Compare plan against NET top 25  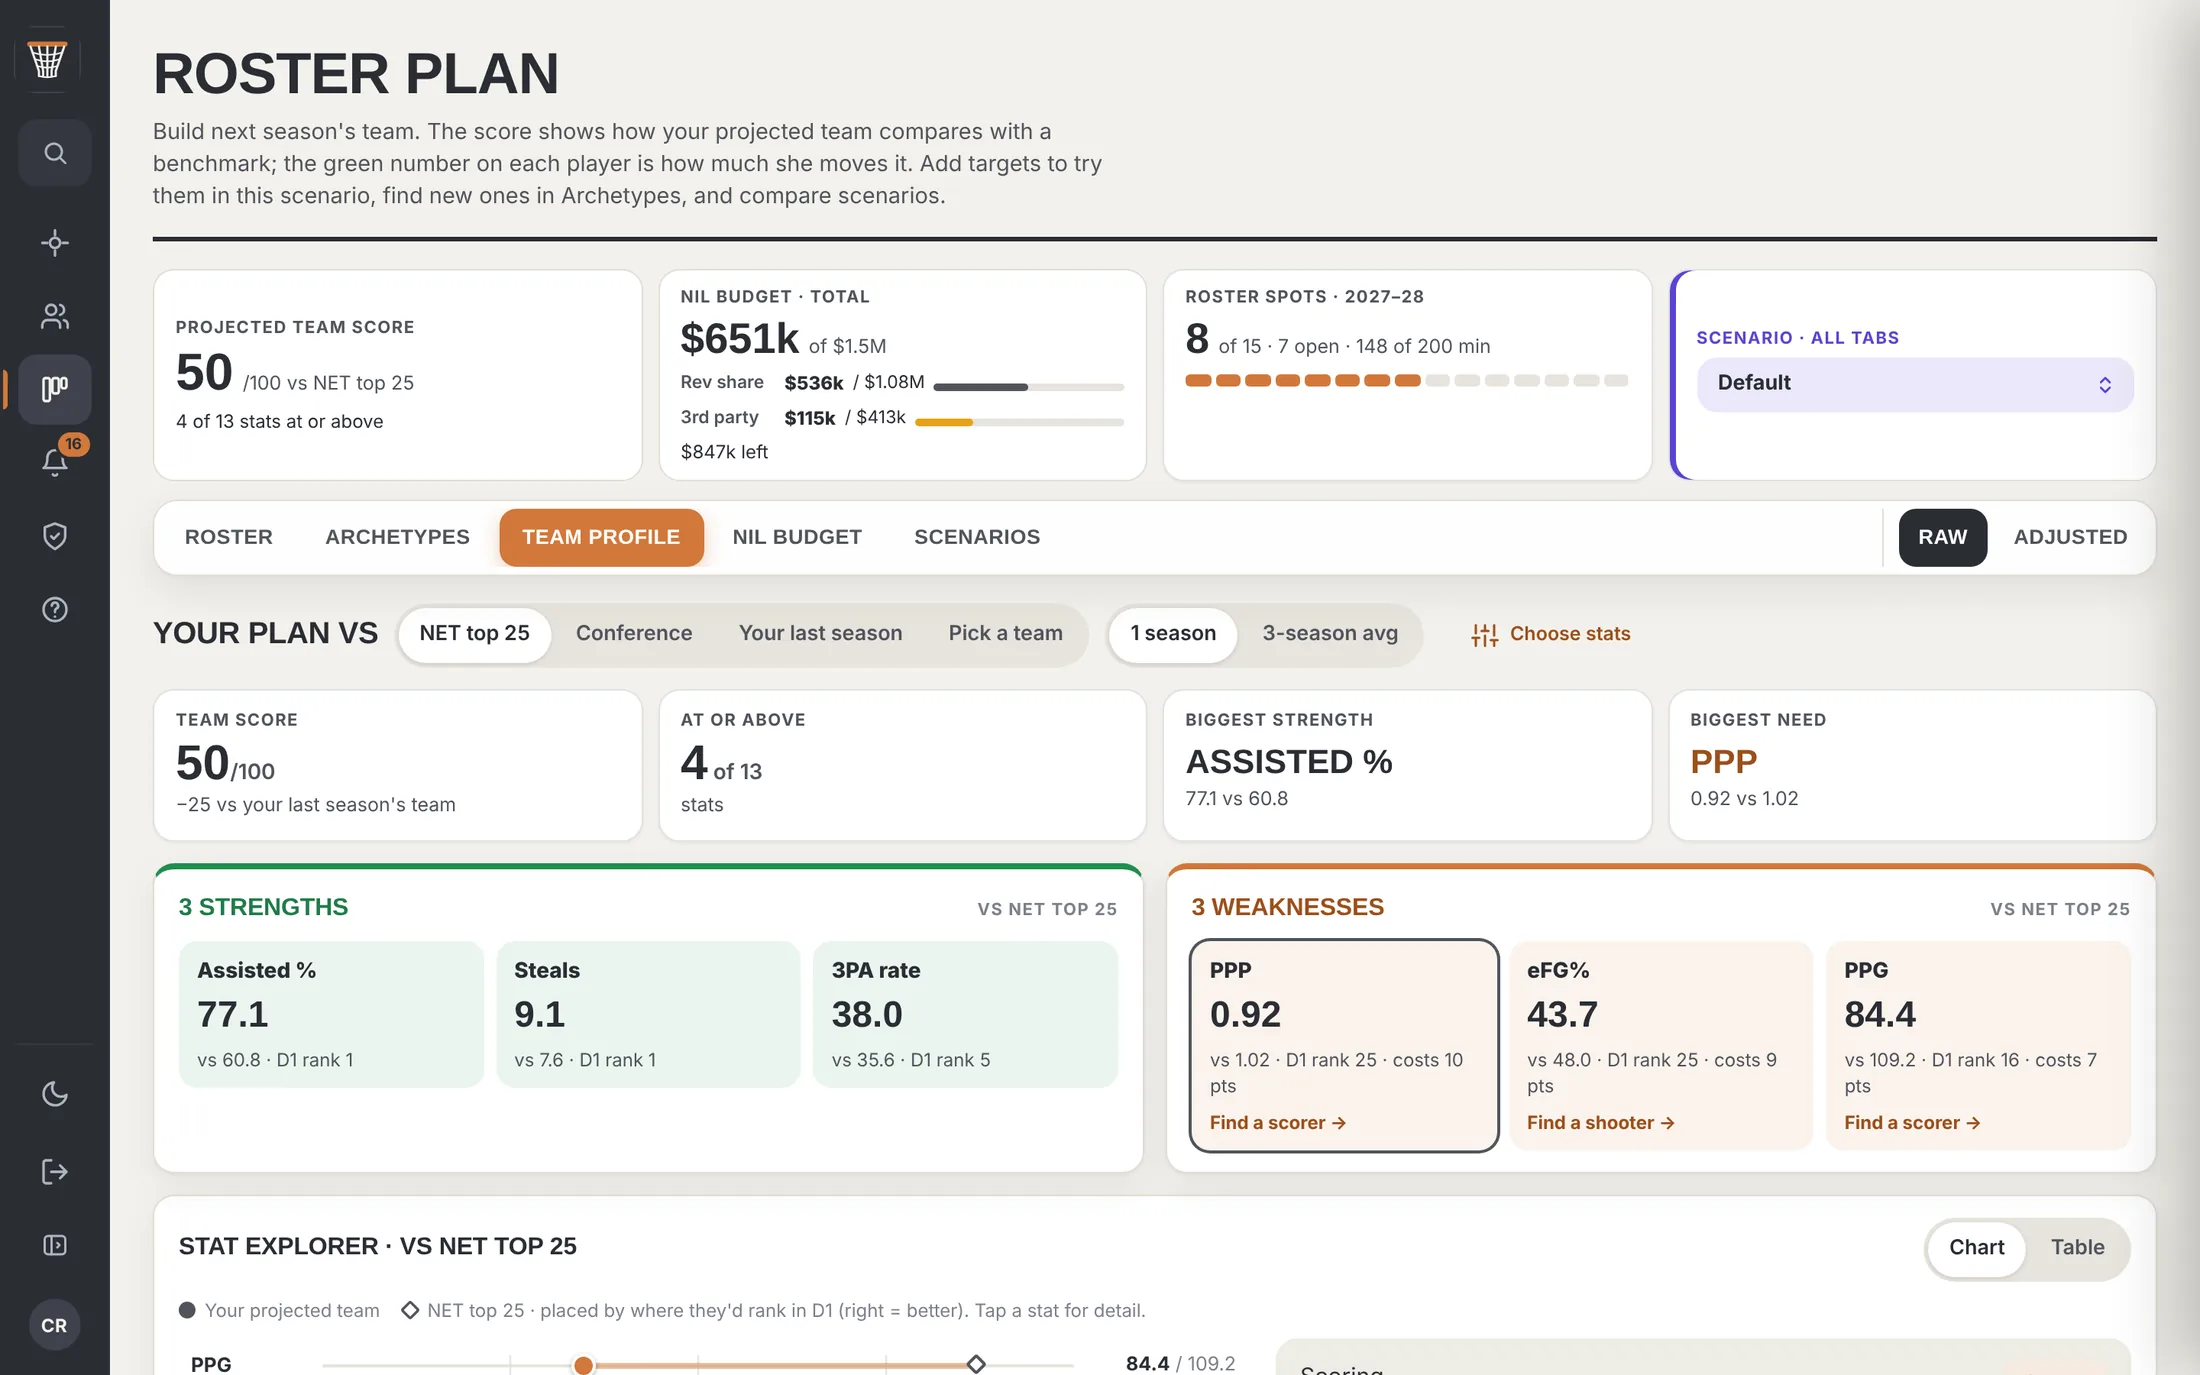[x=474, y=634]
